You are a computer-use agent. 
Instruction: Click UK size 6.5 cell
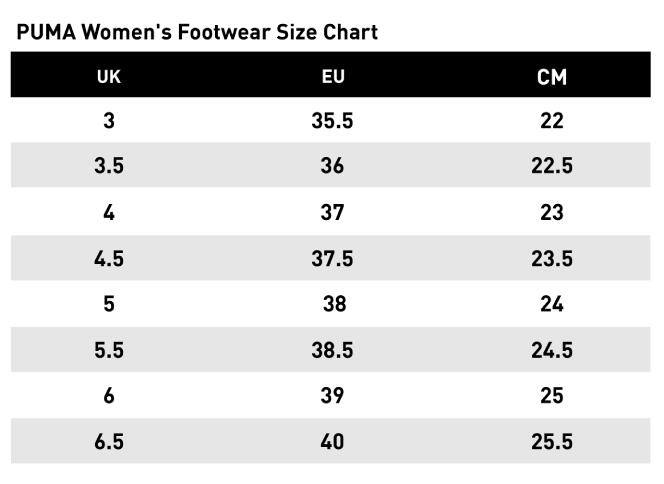point(109,441)
